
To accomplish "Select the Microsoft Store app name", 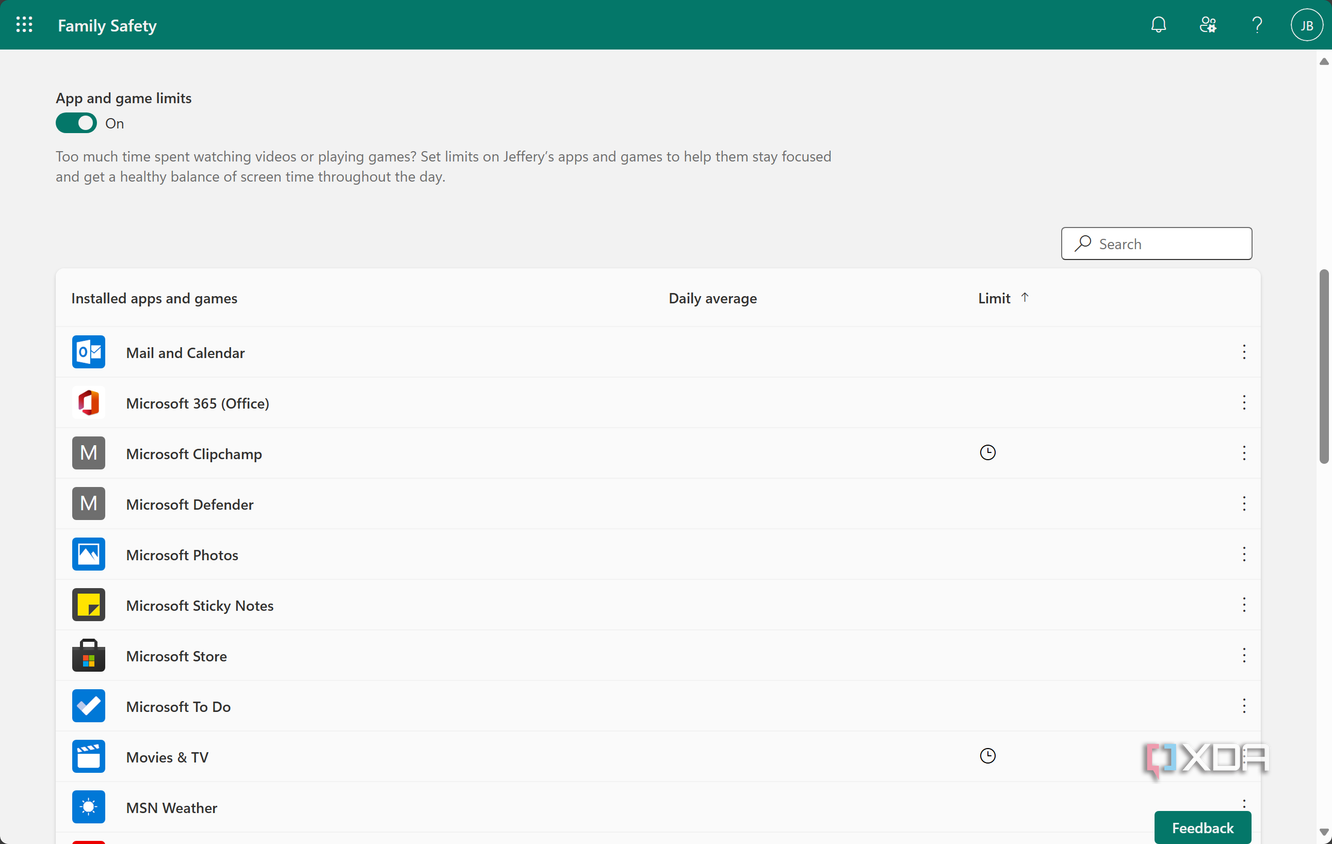I will click(x=176, y=656).
